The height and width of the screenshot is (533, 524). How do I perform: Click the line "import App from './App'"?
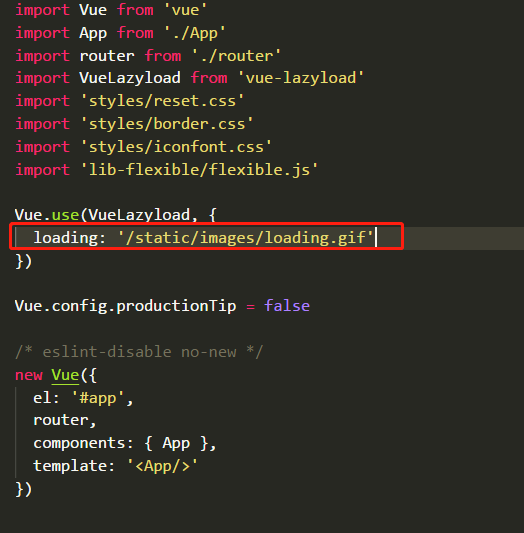tap(120, 33)
